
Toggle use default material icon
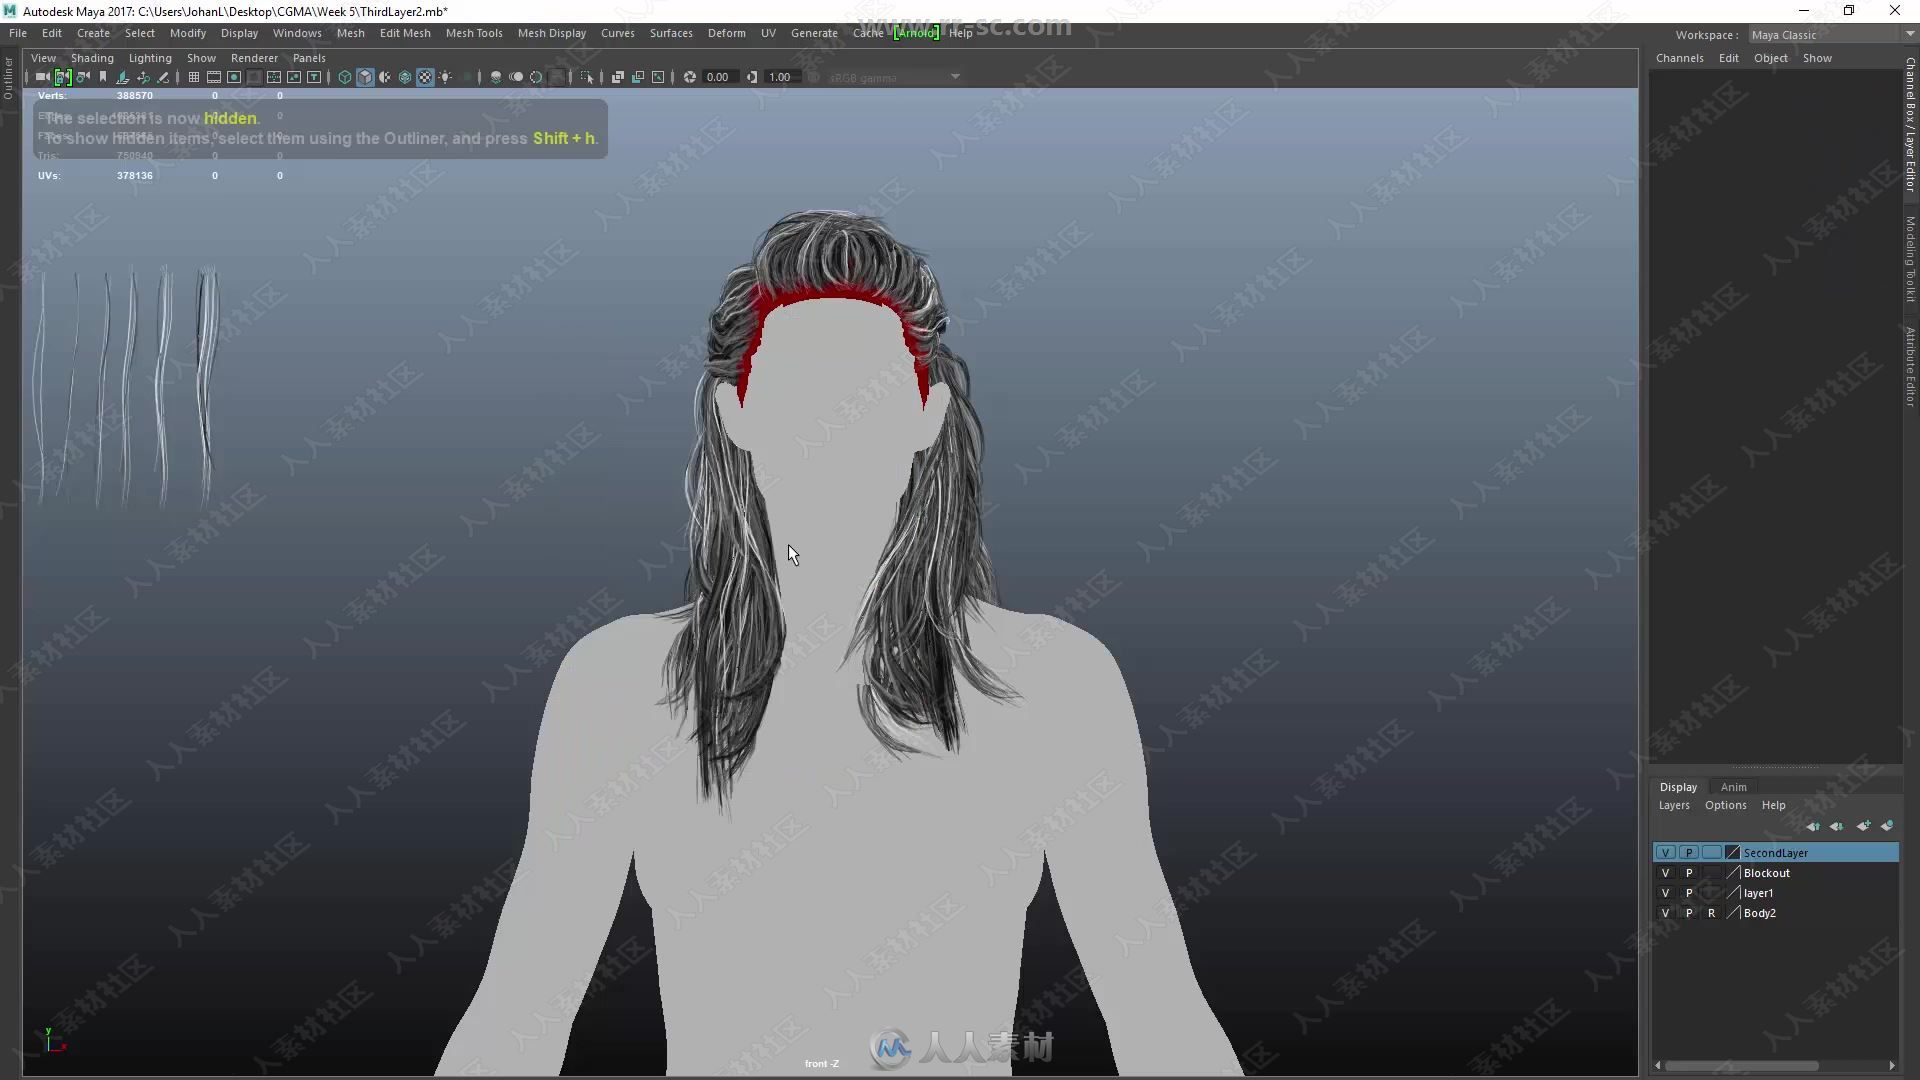385,77
